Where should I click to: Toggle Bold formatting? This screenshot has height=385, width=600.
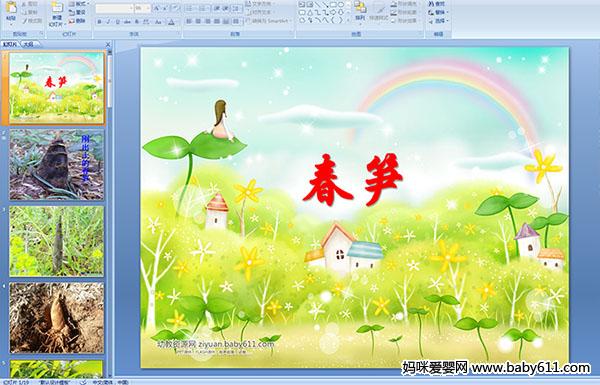tap(99, 22)
